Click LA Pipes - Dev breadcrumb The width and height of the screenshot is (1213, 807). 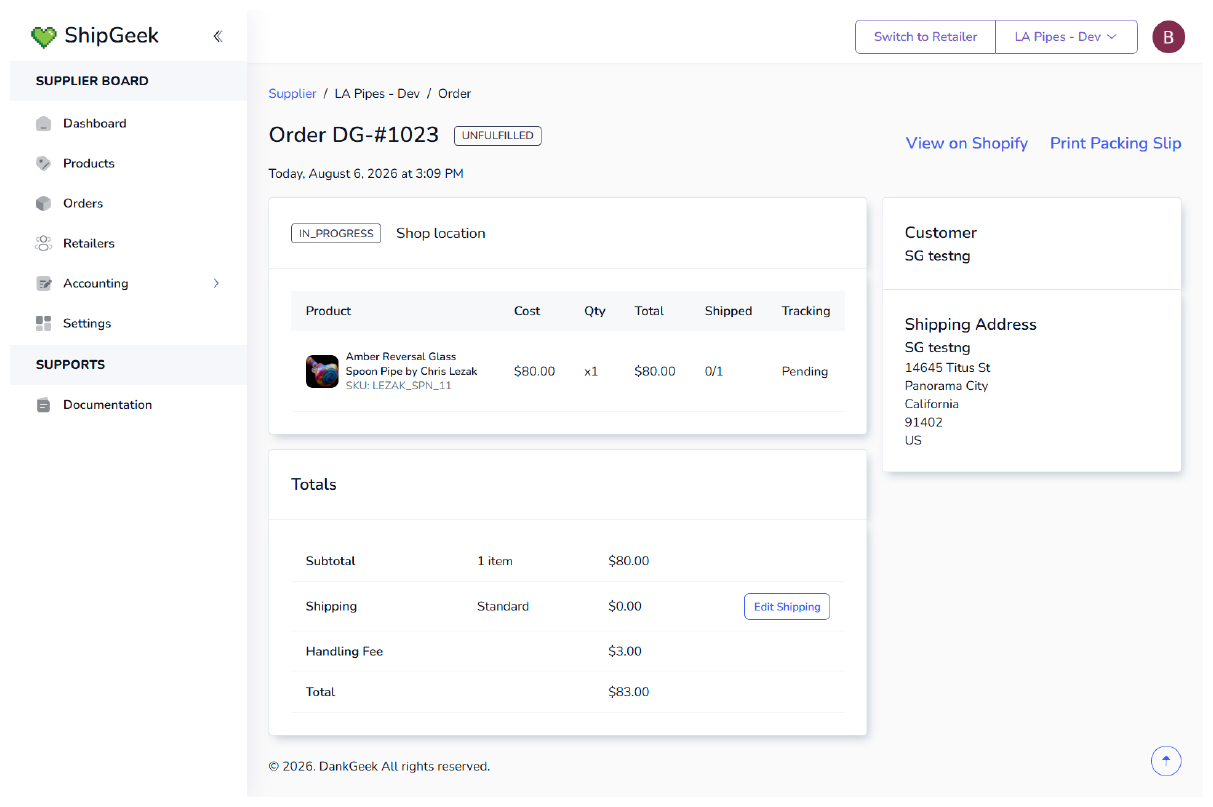pos(377,93)
